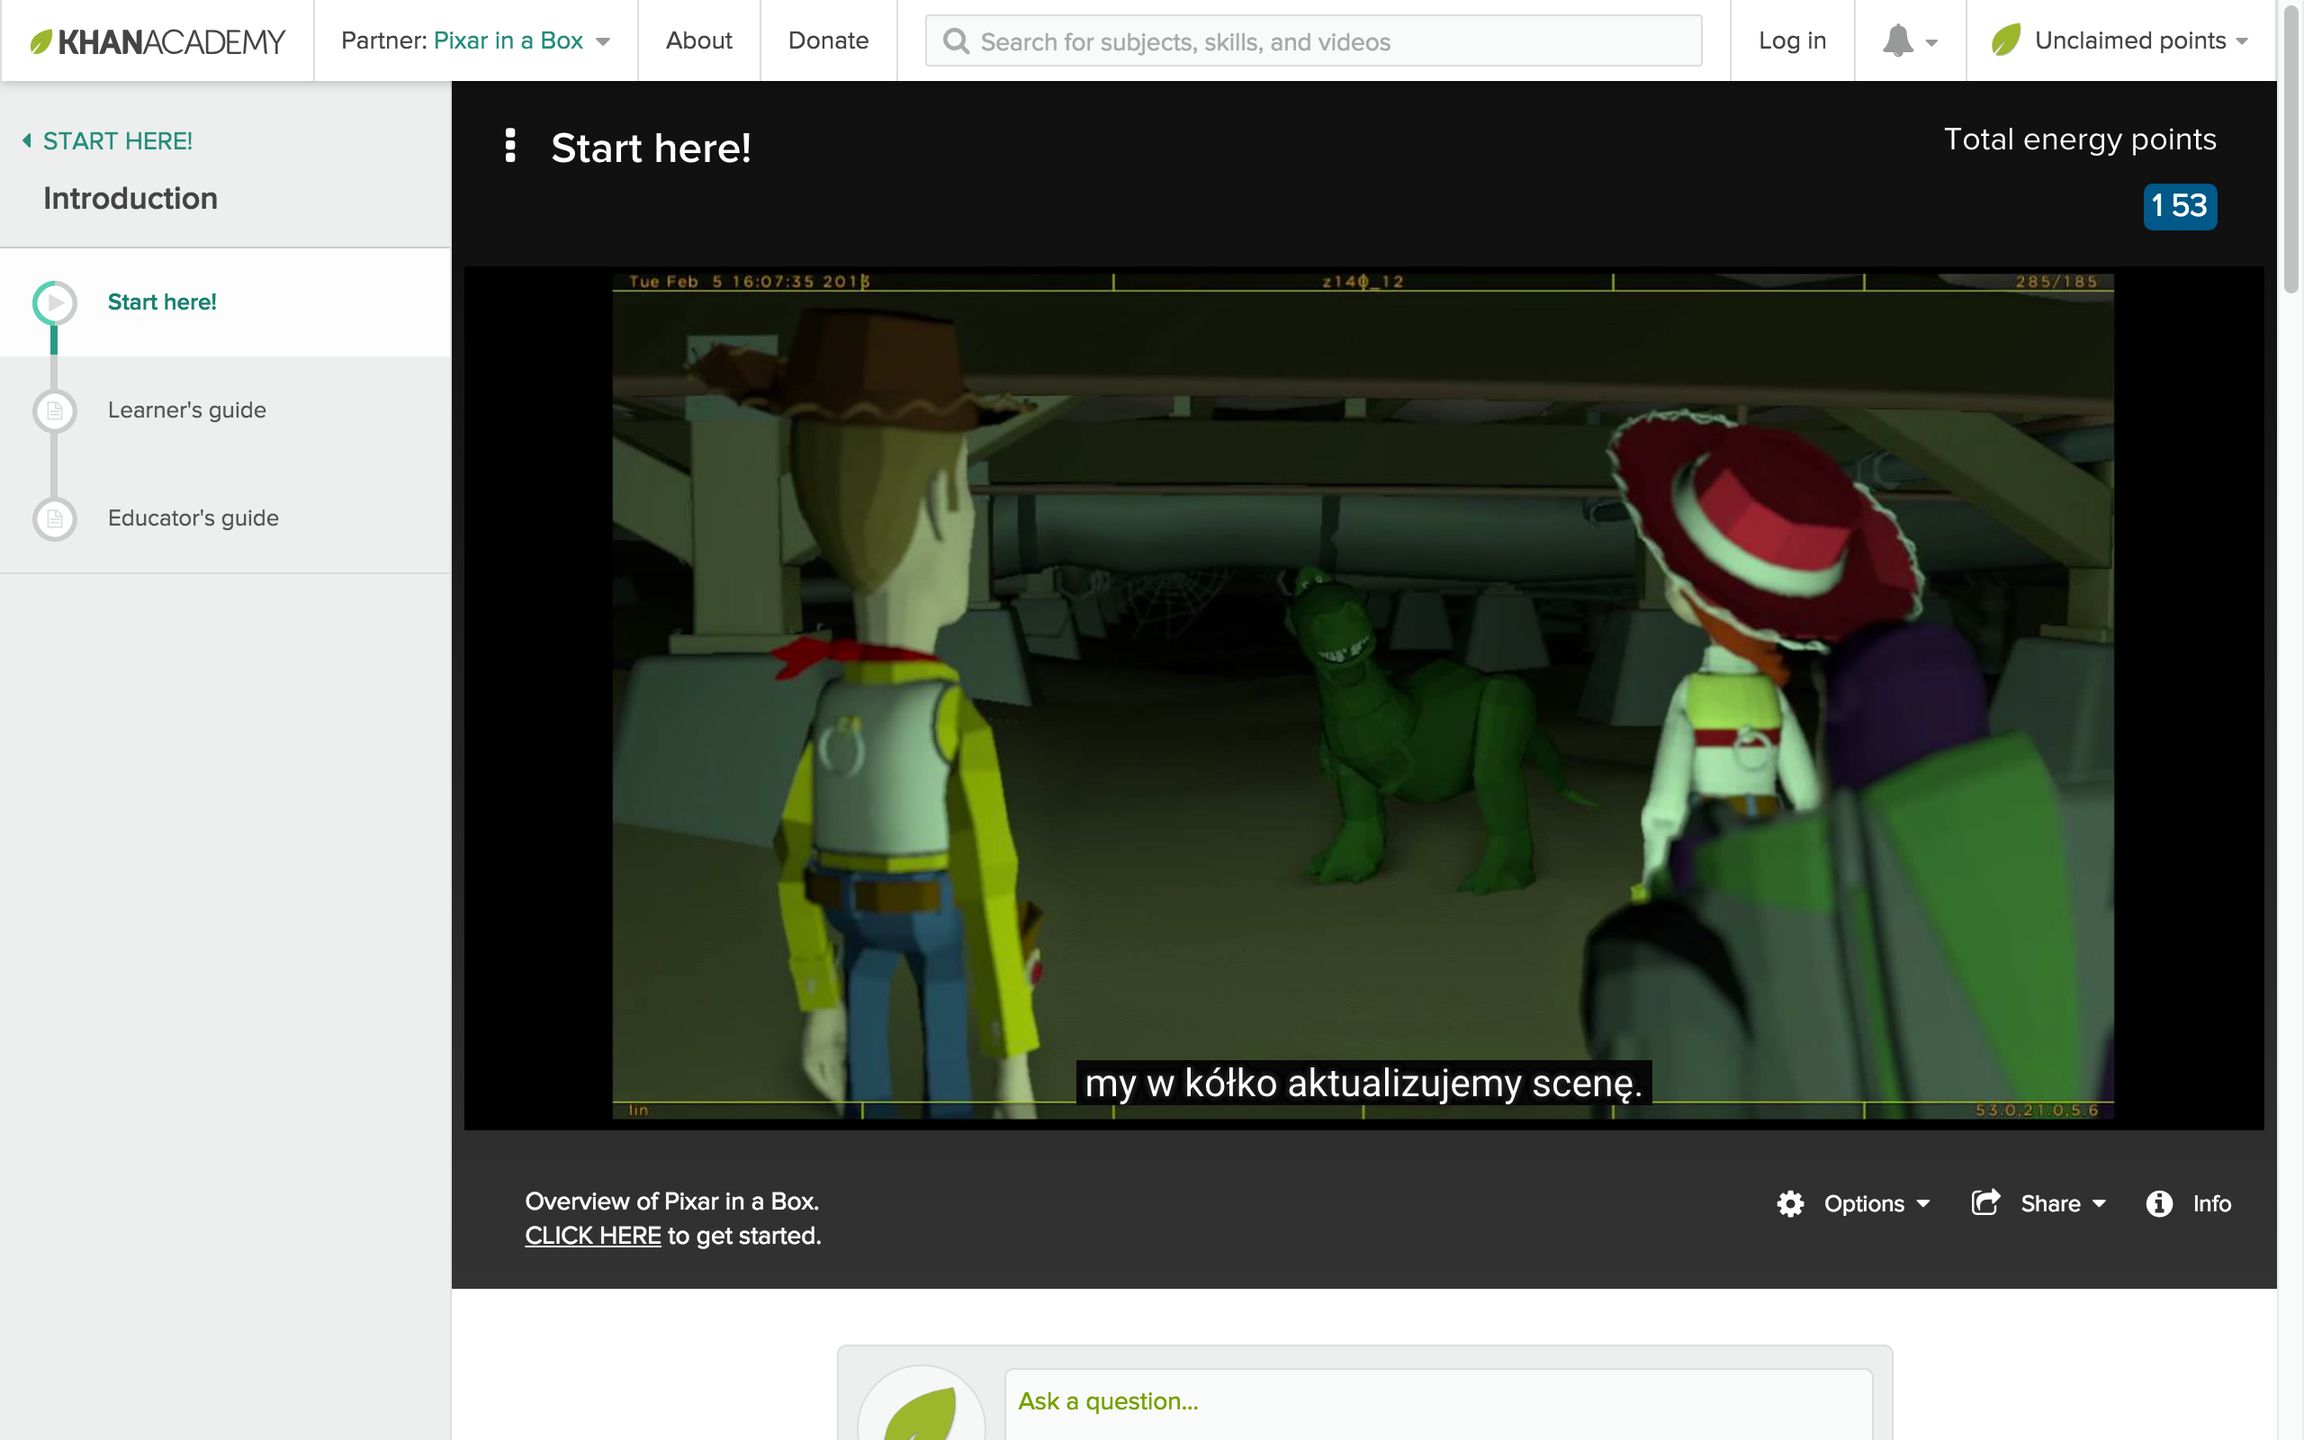Click the CLICK HERE link
The image size is (2304, 1440).
click(x=593, y=1236)
